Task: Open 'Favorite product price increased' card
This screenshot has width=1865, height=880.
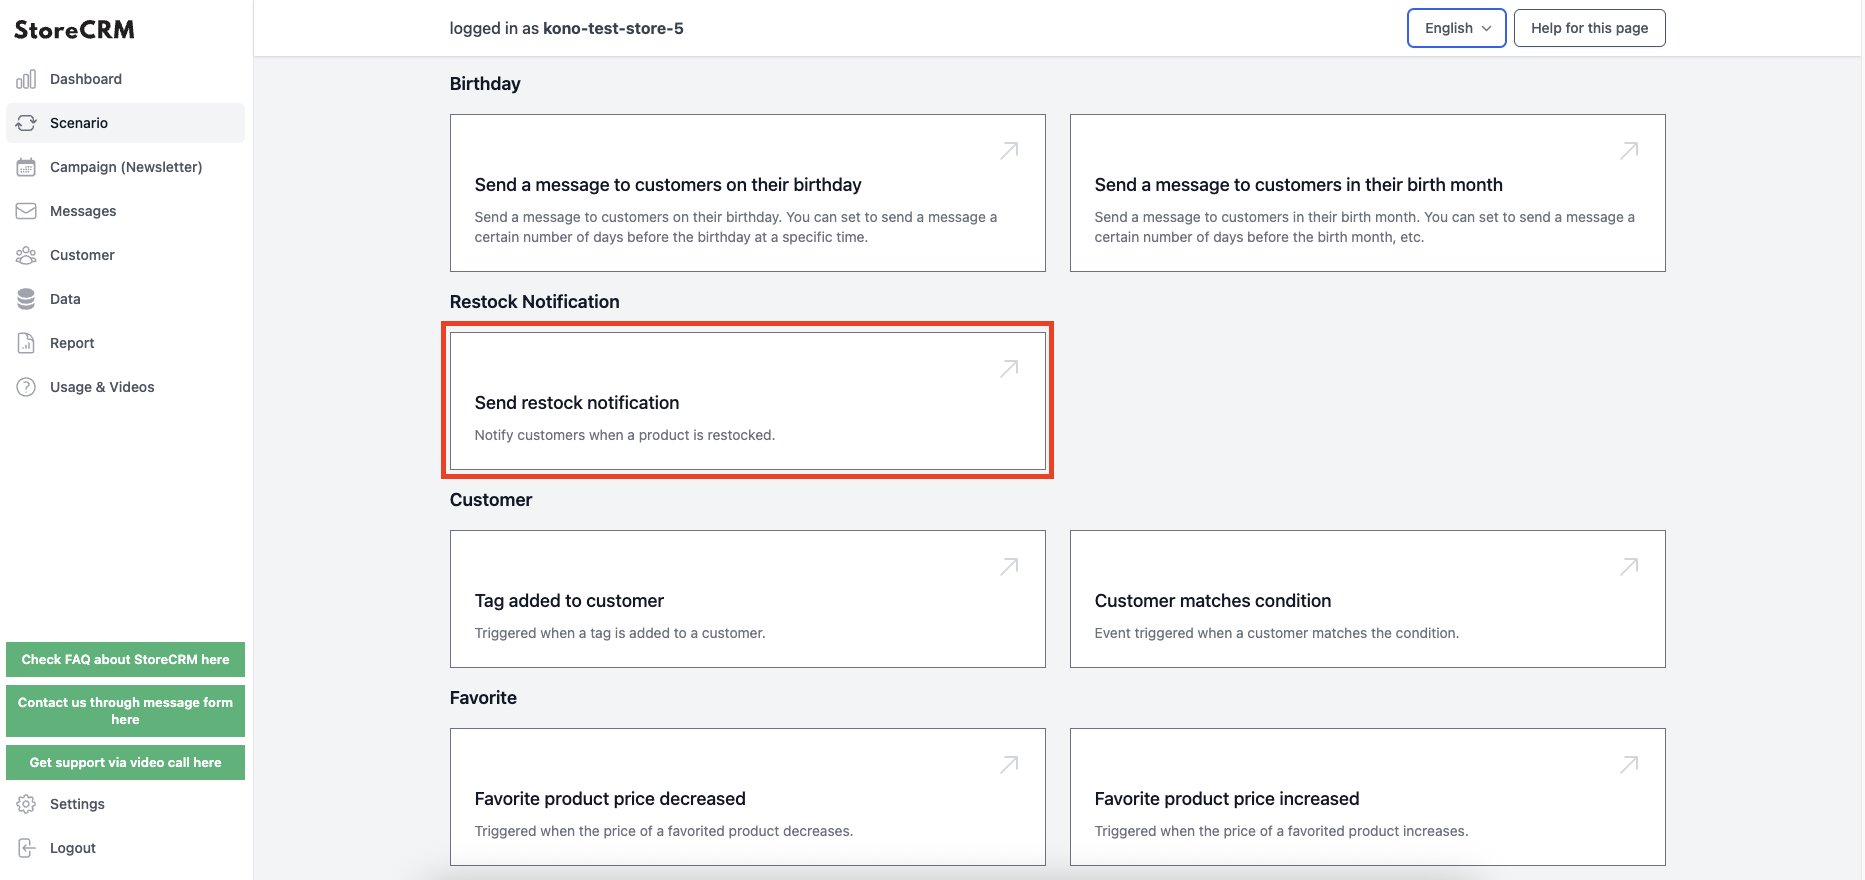Action: [x=1368, y=797]
